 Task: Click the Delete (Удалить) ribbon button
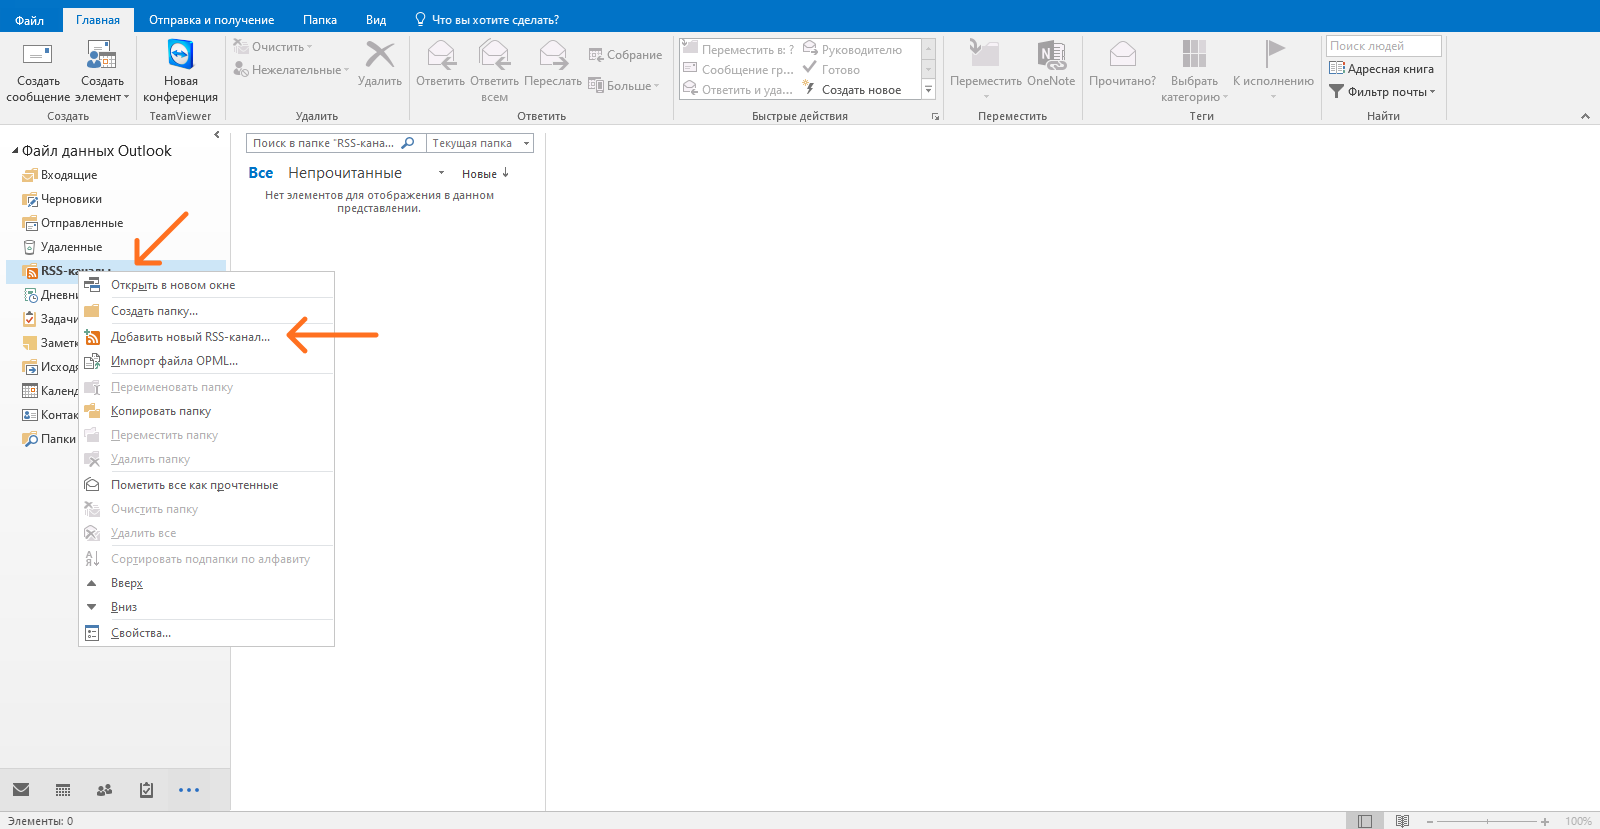coord(380,63)
